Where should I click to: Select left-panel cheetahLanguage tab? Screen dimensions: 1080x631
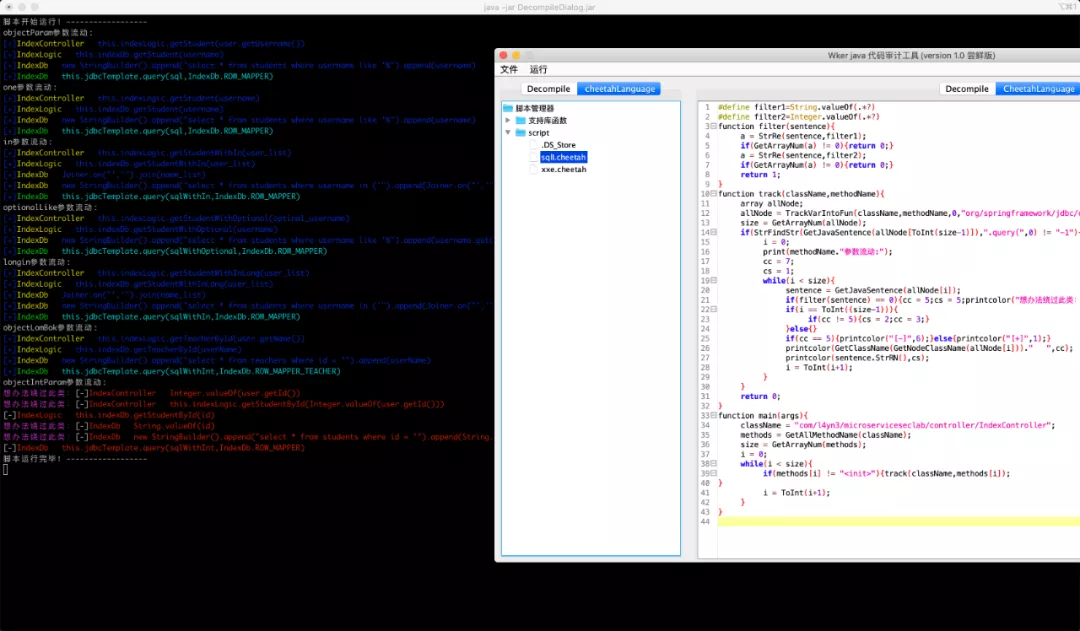point(619,89)
